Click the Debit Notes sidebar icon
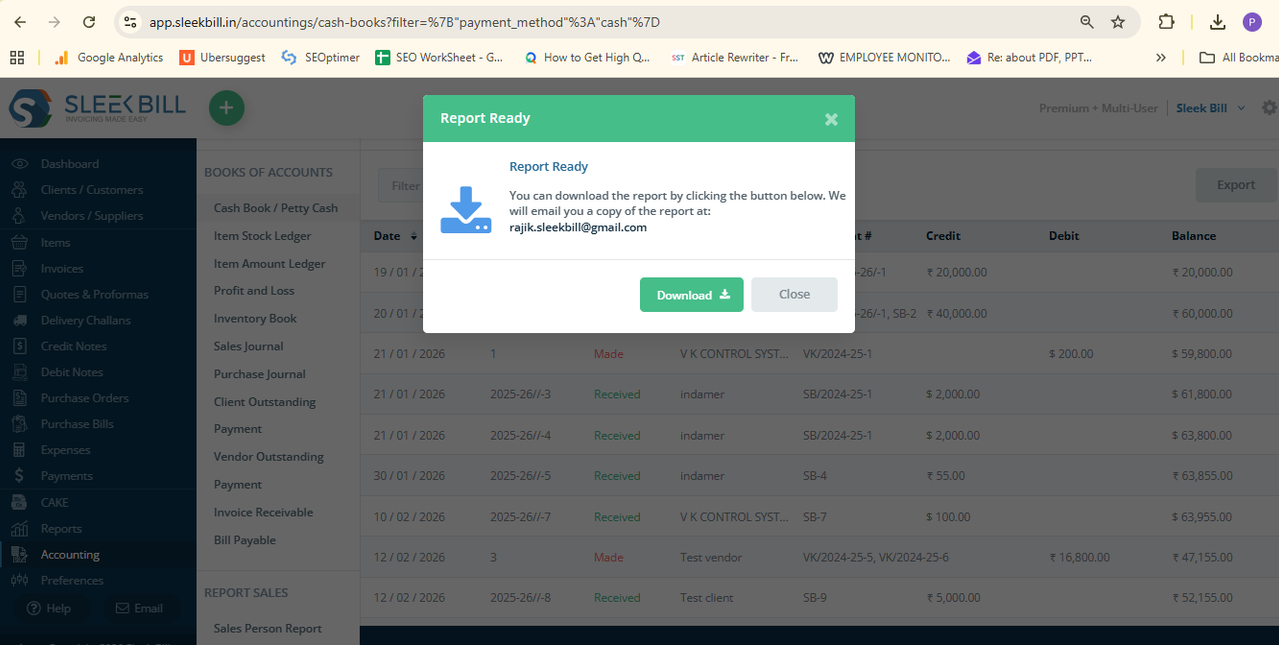 click(19, 372)
